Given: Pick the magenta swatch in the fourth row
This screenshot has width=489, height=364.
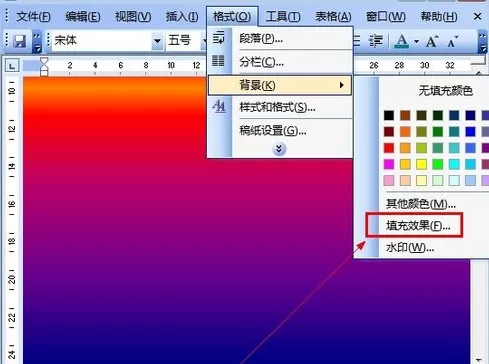Looking at the screenshot, I should 389,164.
